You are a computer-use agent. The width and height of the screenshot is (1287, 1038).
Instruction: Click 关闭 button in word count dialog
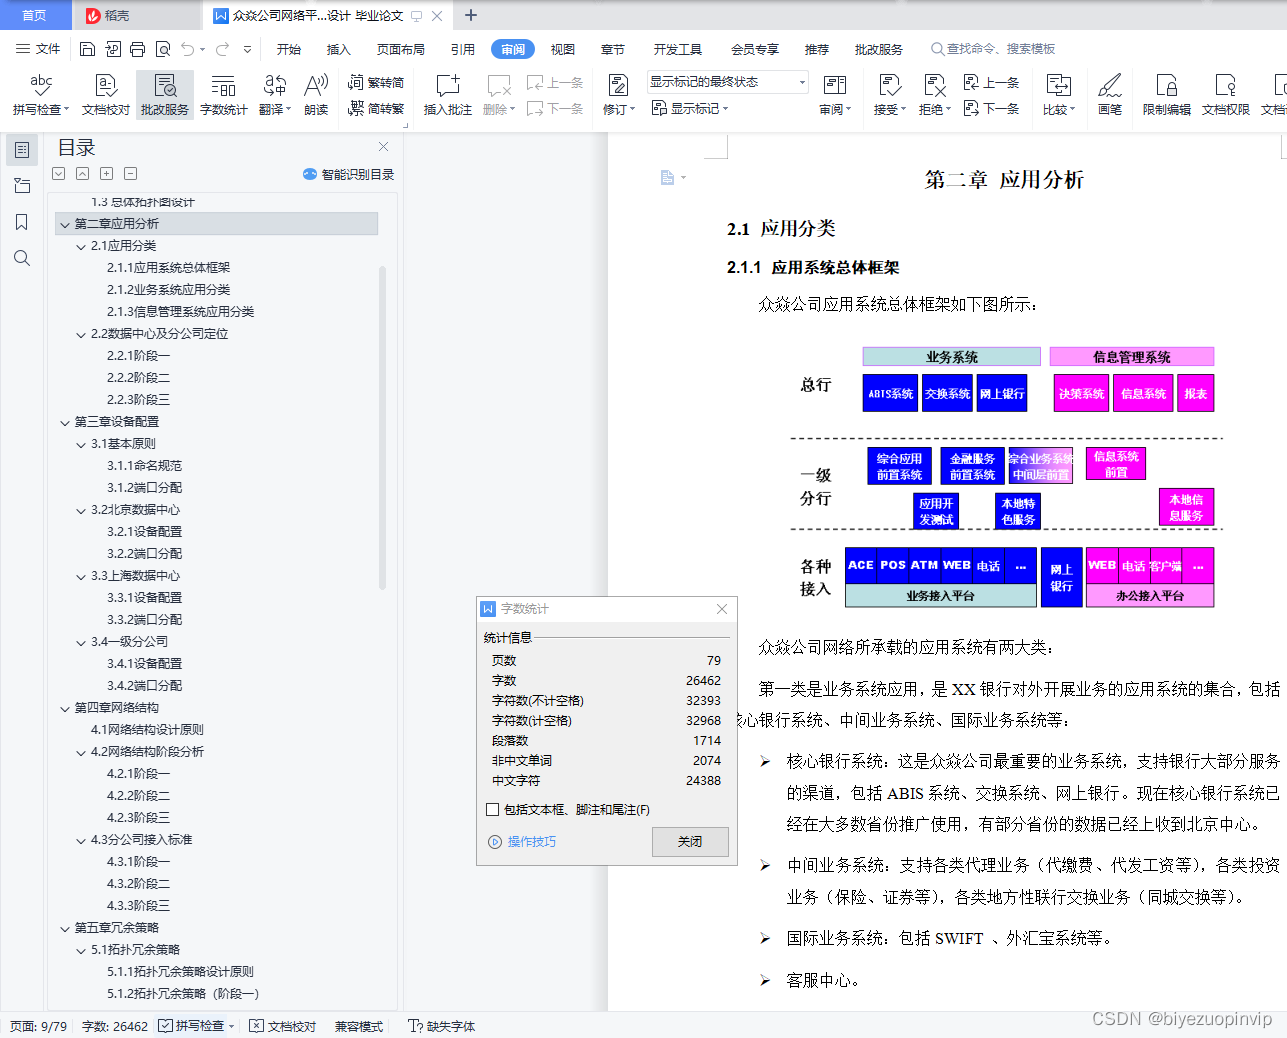click(690, 842)
